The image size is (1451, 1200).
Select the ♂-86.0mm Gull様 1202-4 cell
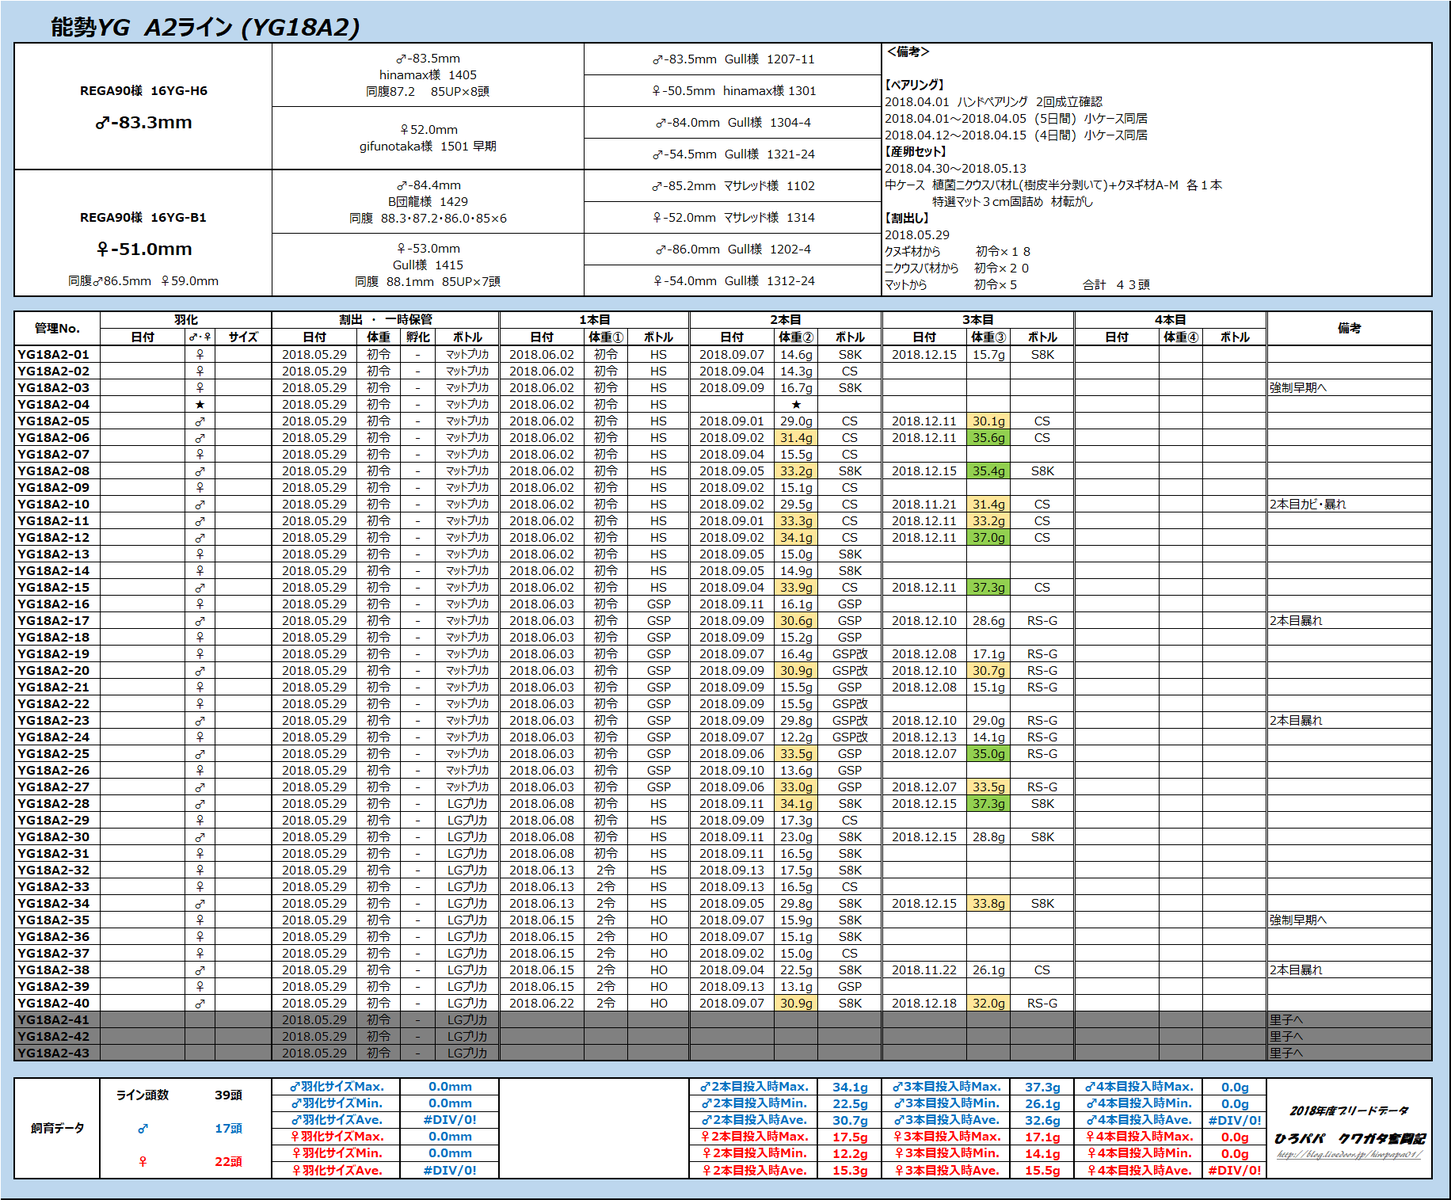tap(733, 249)
